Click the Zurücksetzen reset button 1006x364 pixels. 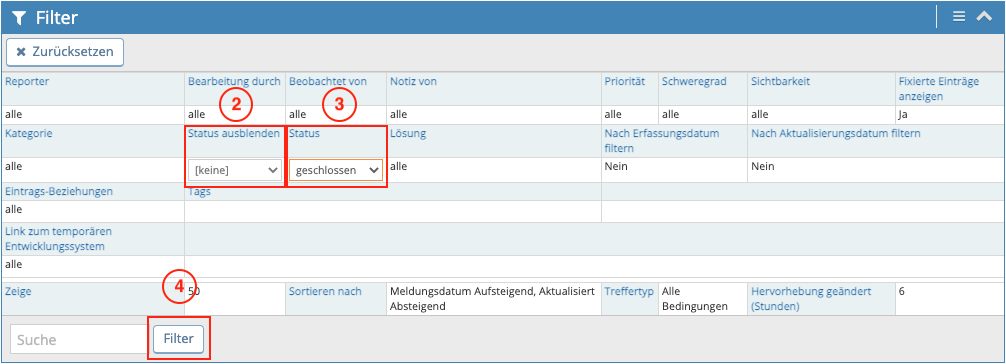tap(65, 52)
